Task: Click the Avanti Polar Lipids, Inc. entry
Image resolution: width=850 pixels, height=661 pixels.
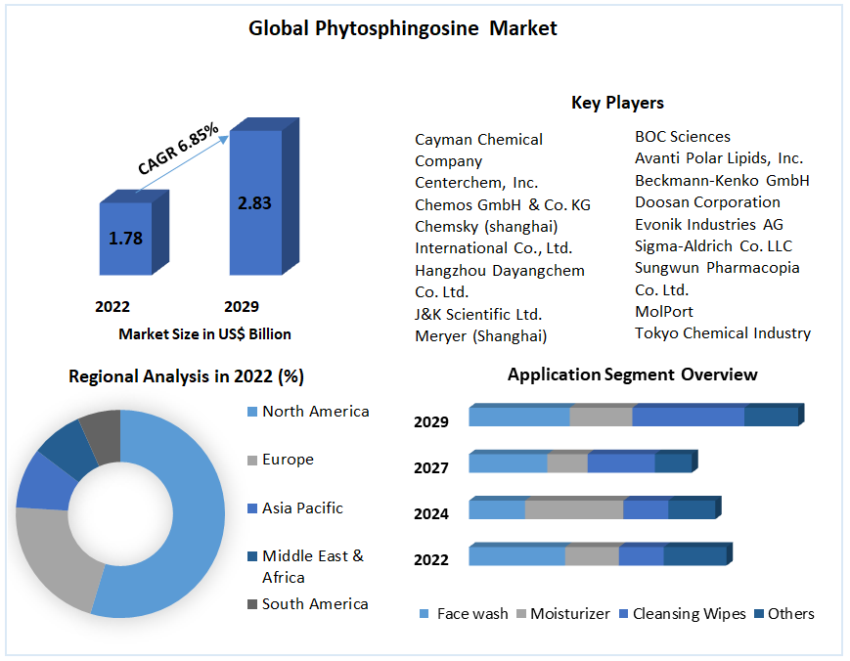Action: pos(719,158)
